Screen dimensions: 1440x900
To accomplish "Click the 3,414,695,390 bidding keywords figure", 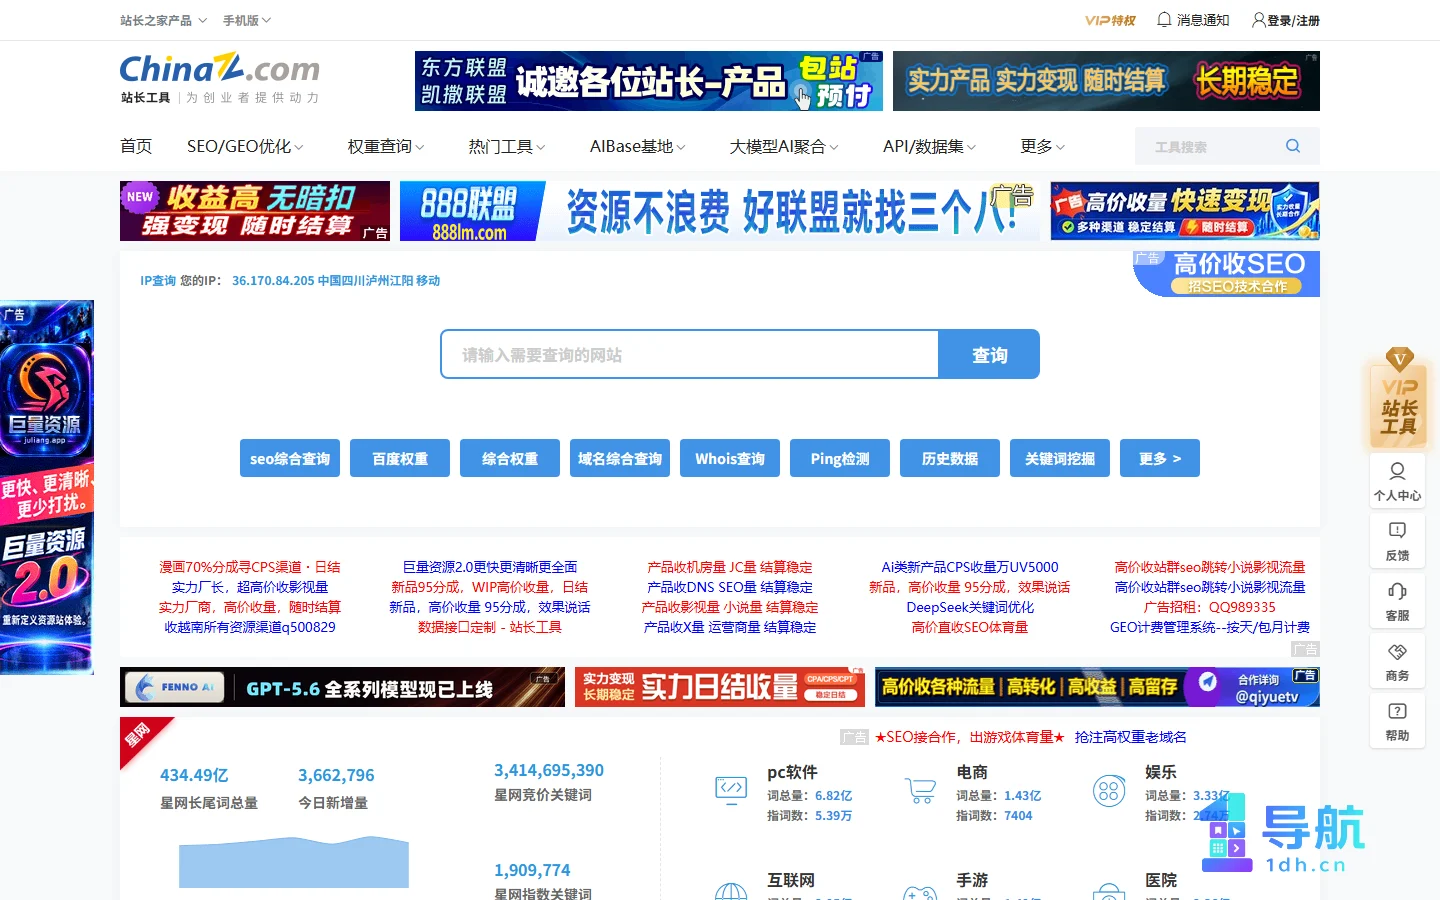I will (549, 770).
